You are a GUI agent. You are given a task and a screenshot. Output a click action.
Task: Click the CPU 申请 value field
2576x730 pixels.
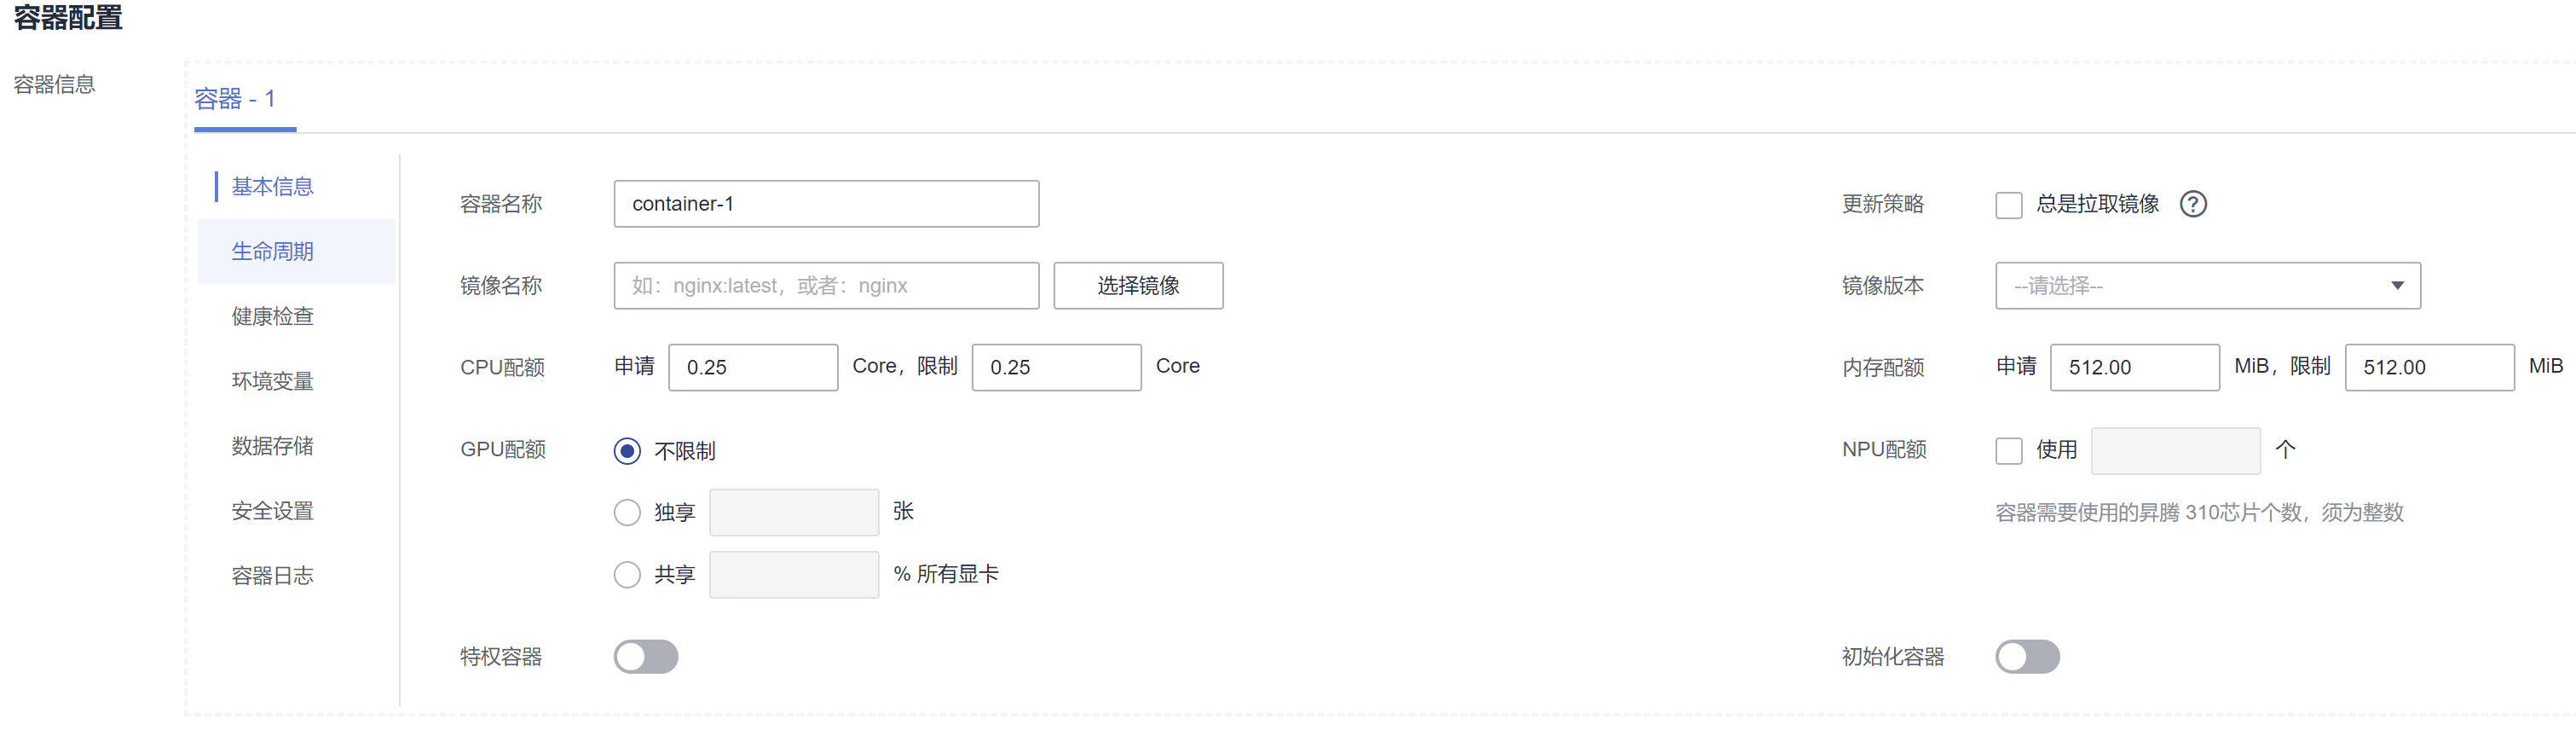pyautogui.click(x=752, y=368)
